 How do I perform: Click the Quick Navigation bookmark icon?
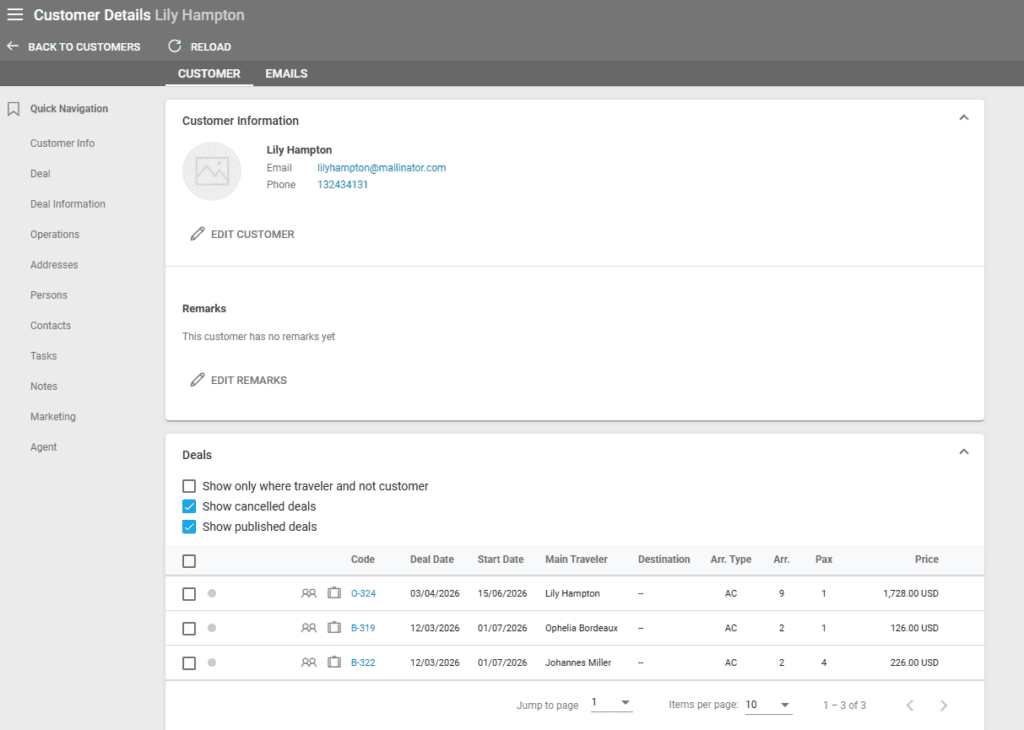14,109
